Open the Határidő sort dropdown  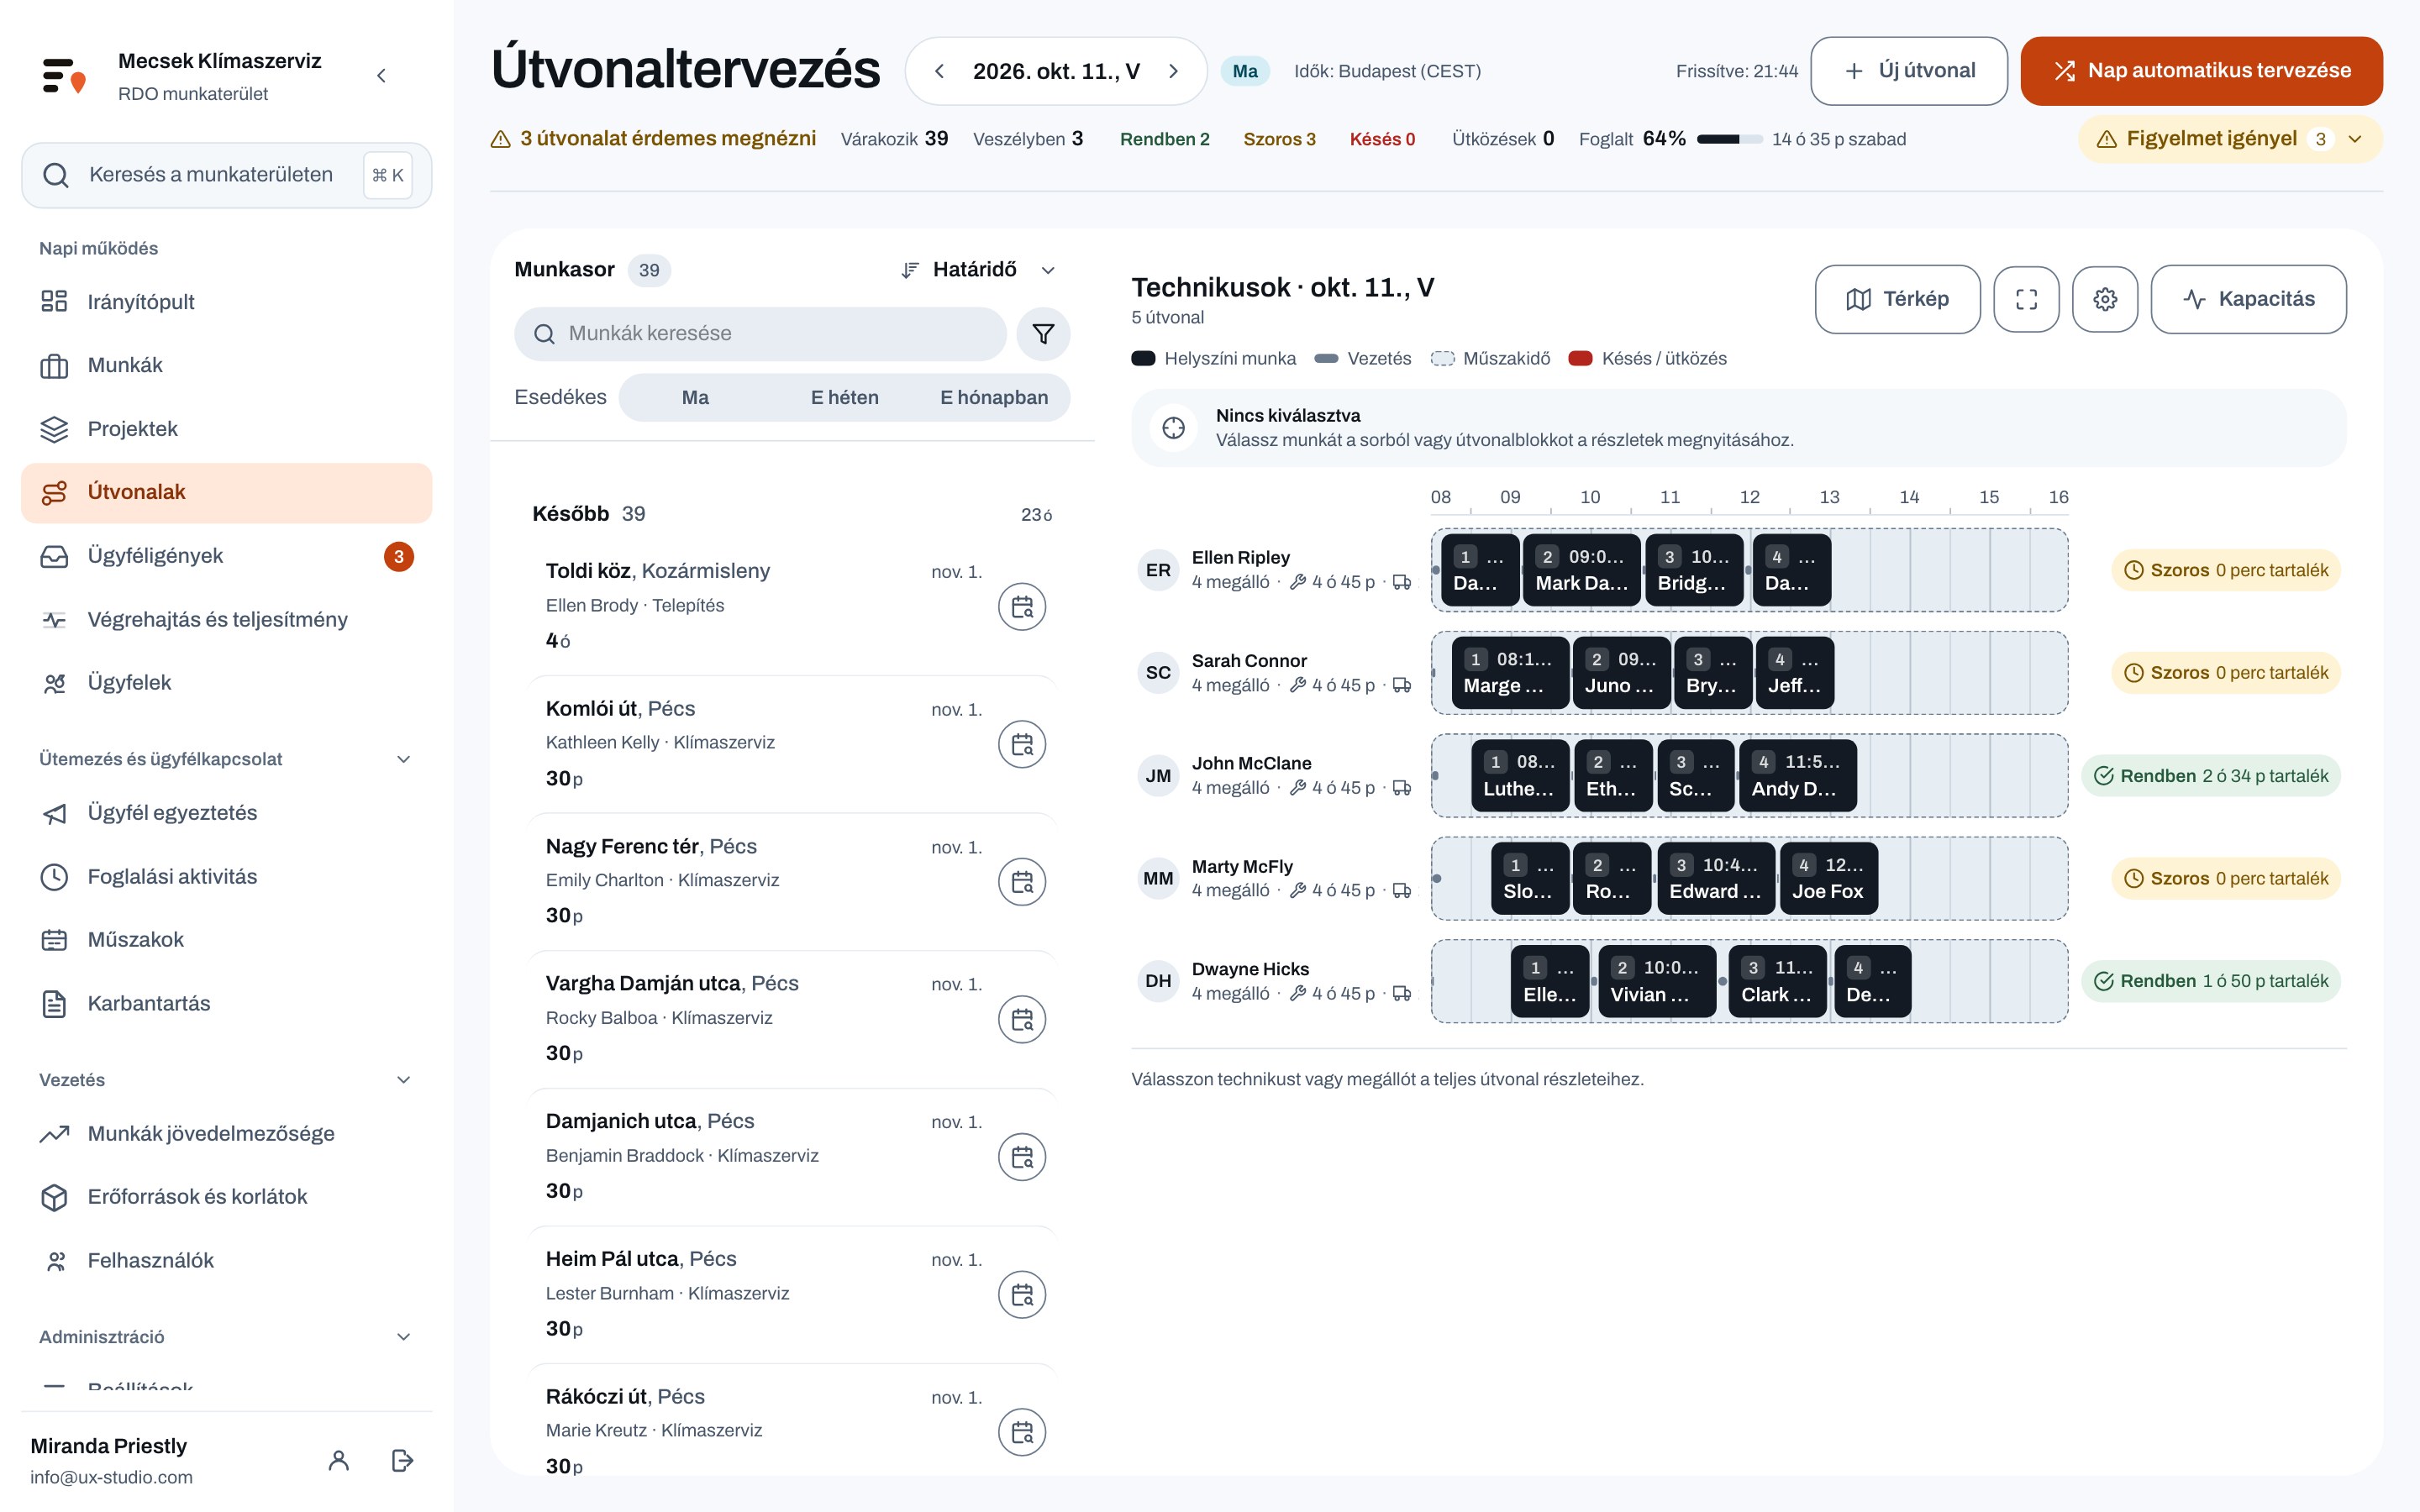click(x=978, y=270)
